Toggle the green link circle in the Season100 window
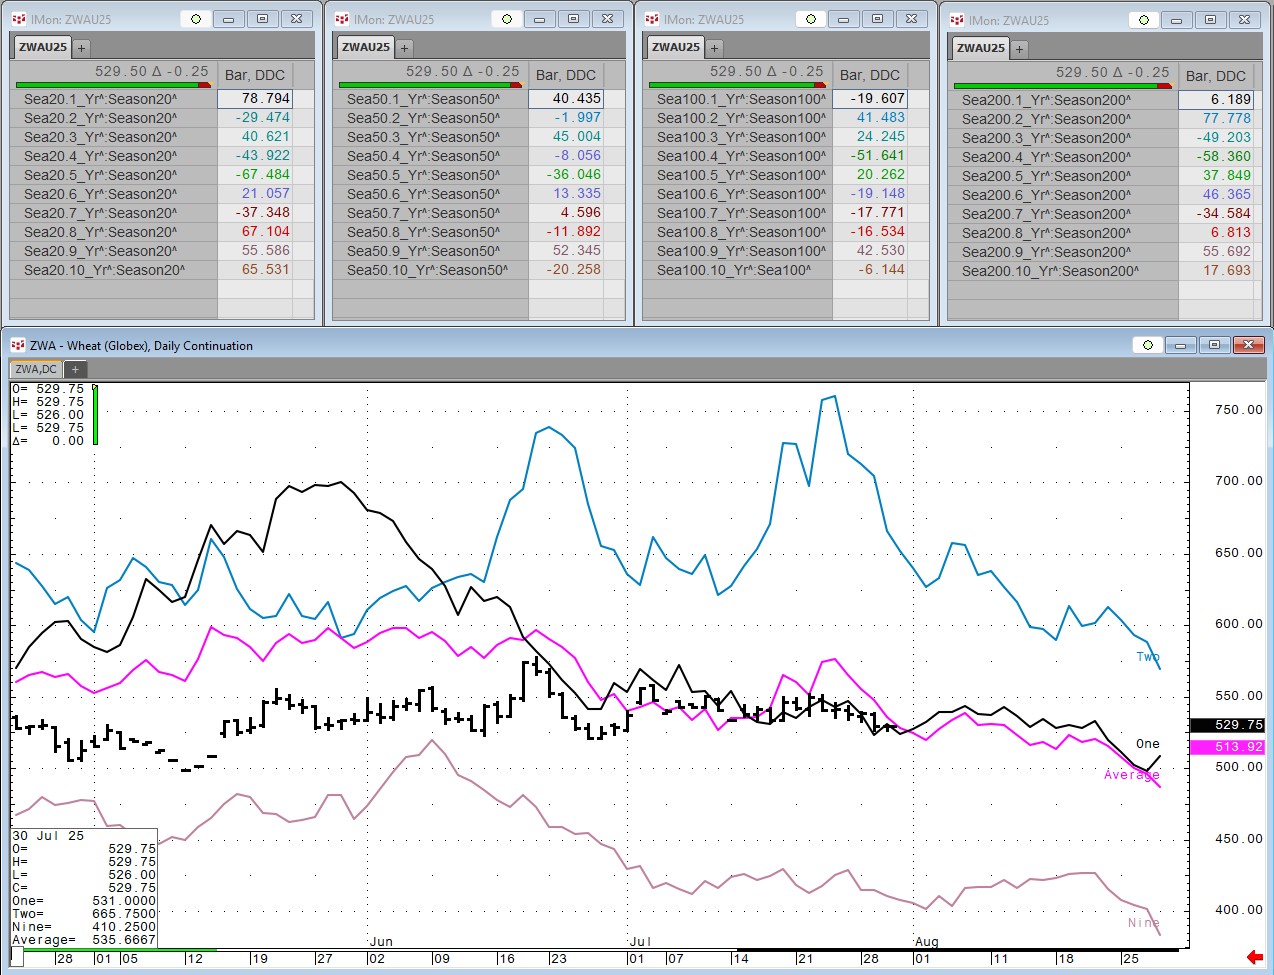 tap(811, 19)
